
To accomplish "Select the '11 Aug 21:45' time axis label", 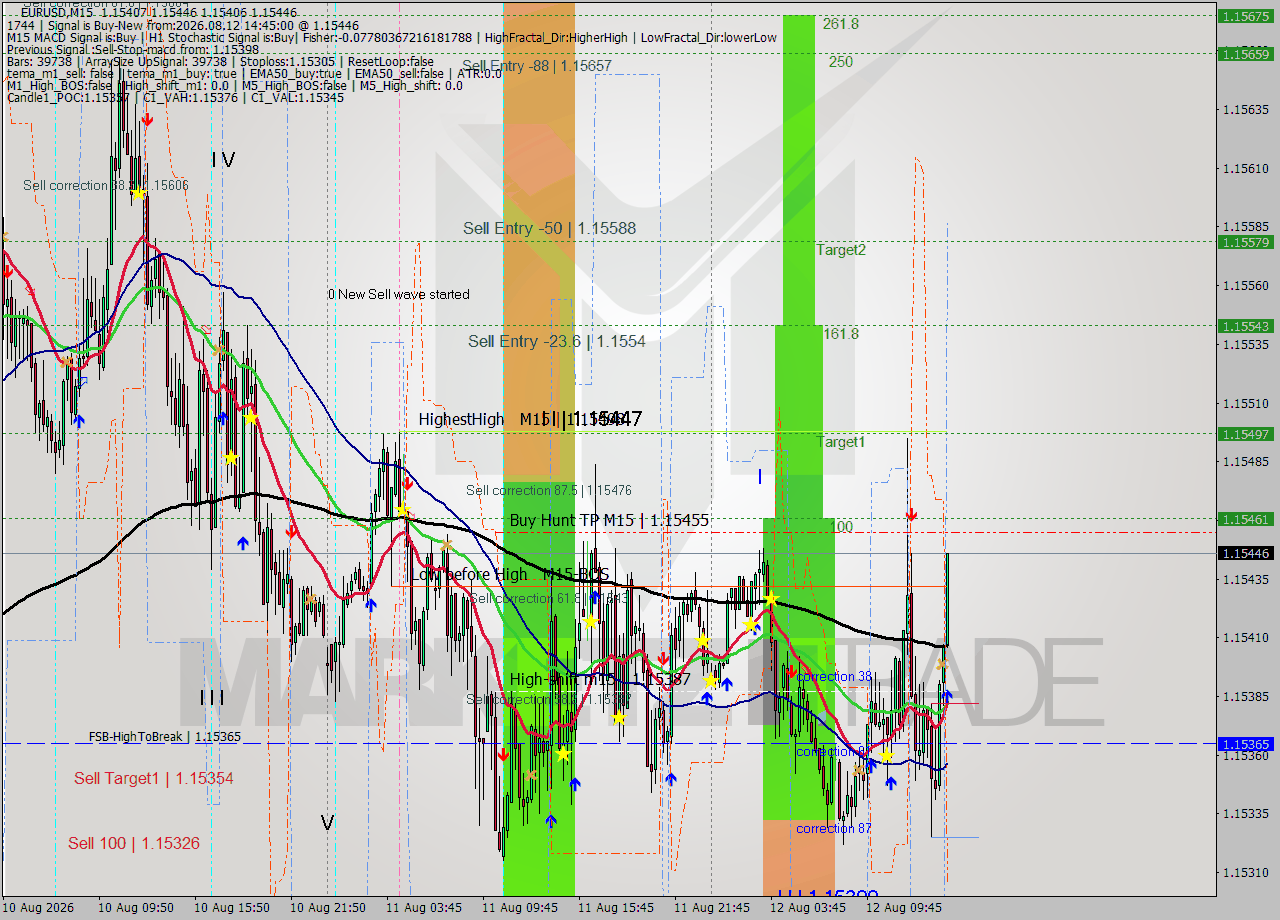I will pos(713,908).
